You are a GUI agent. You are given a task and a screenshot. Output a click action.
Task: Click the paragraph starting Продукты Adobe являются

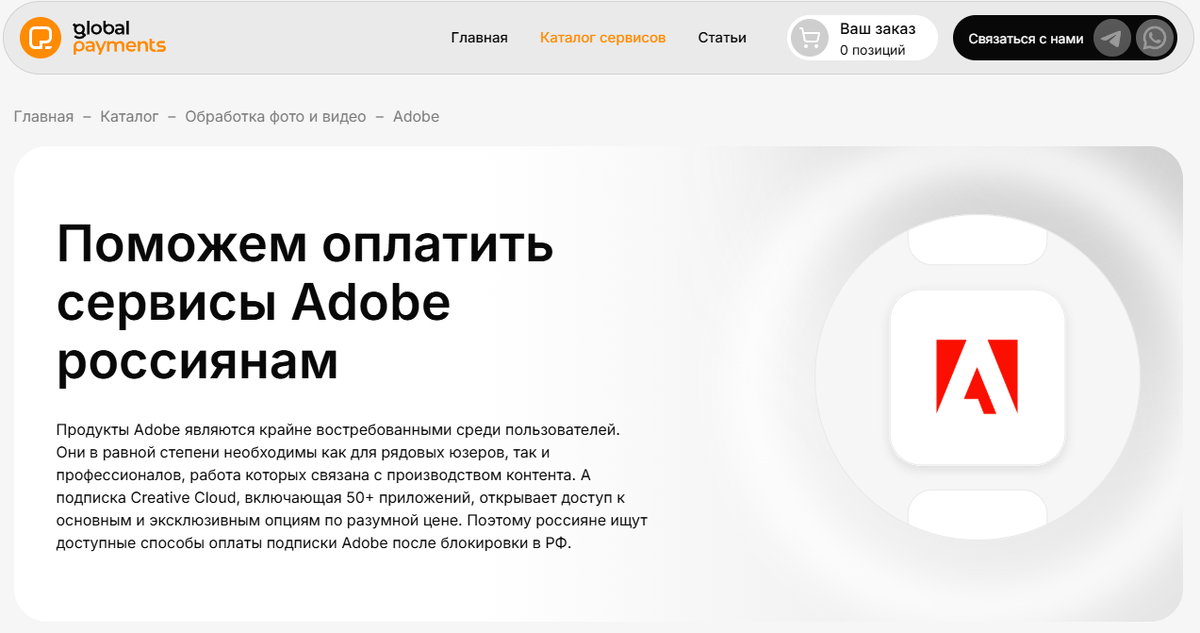pyautogui.click(x=353, y=486)
